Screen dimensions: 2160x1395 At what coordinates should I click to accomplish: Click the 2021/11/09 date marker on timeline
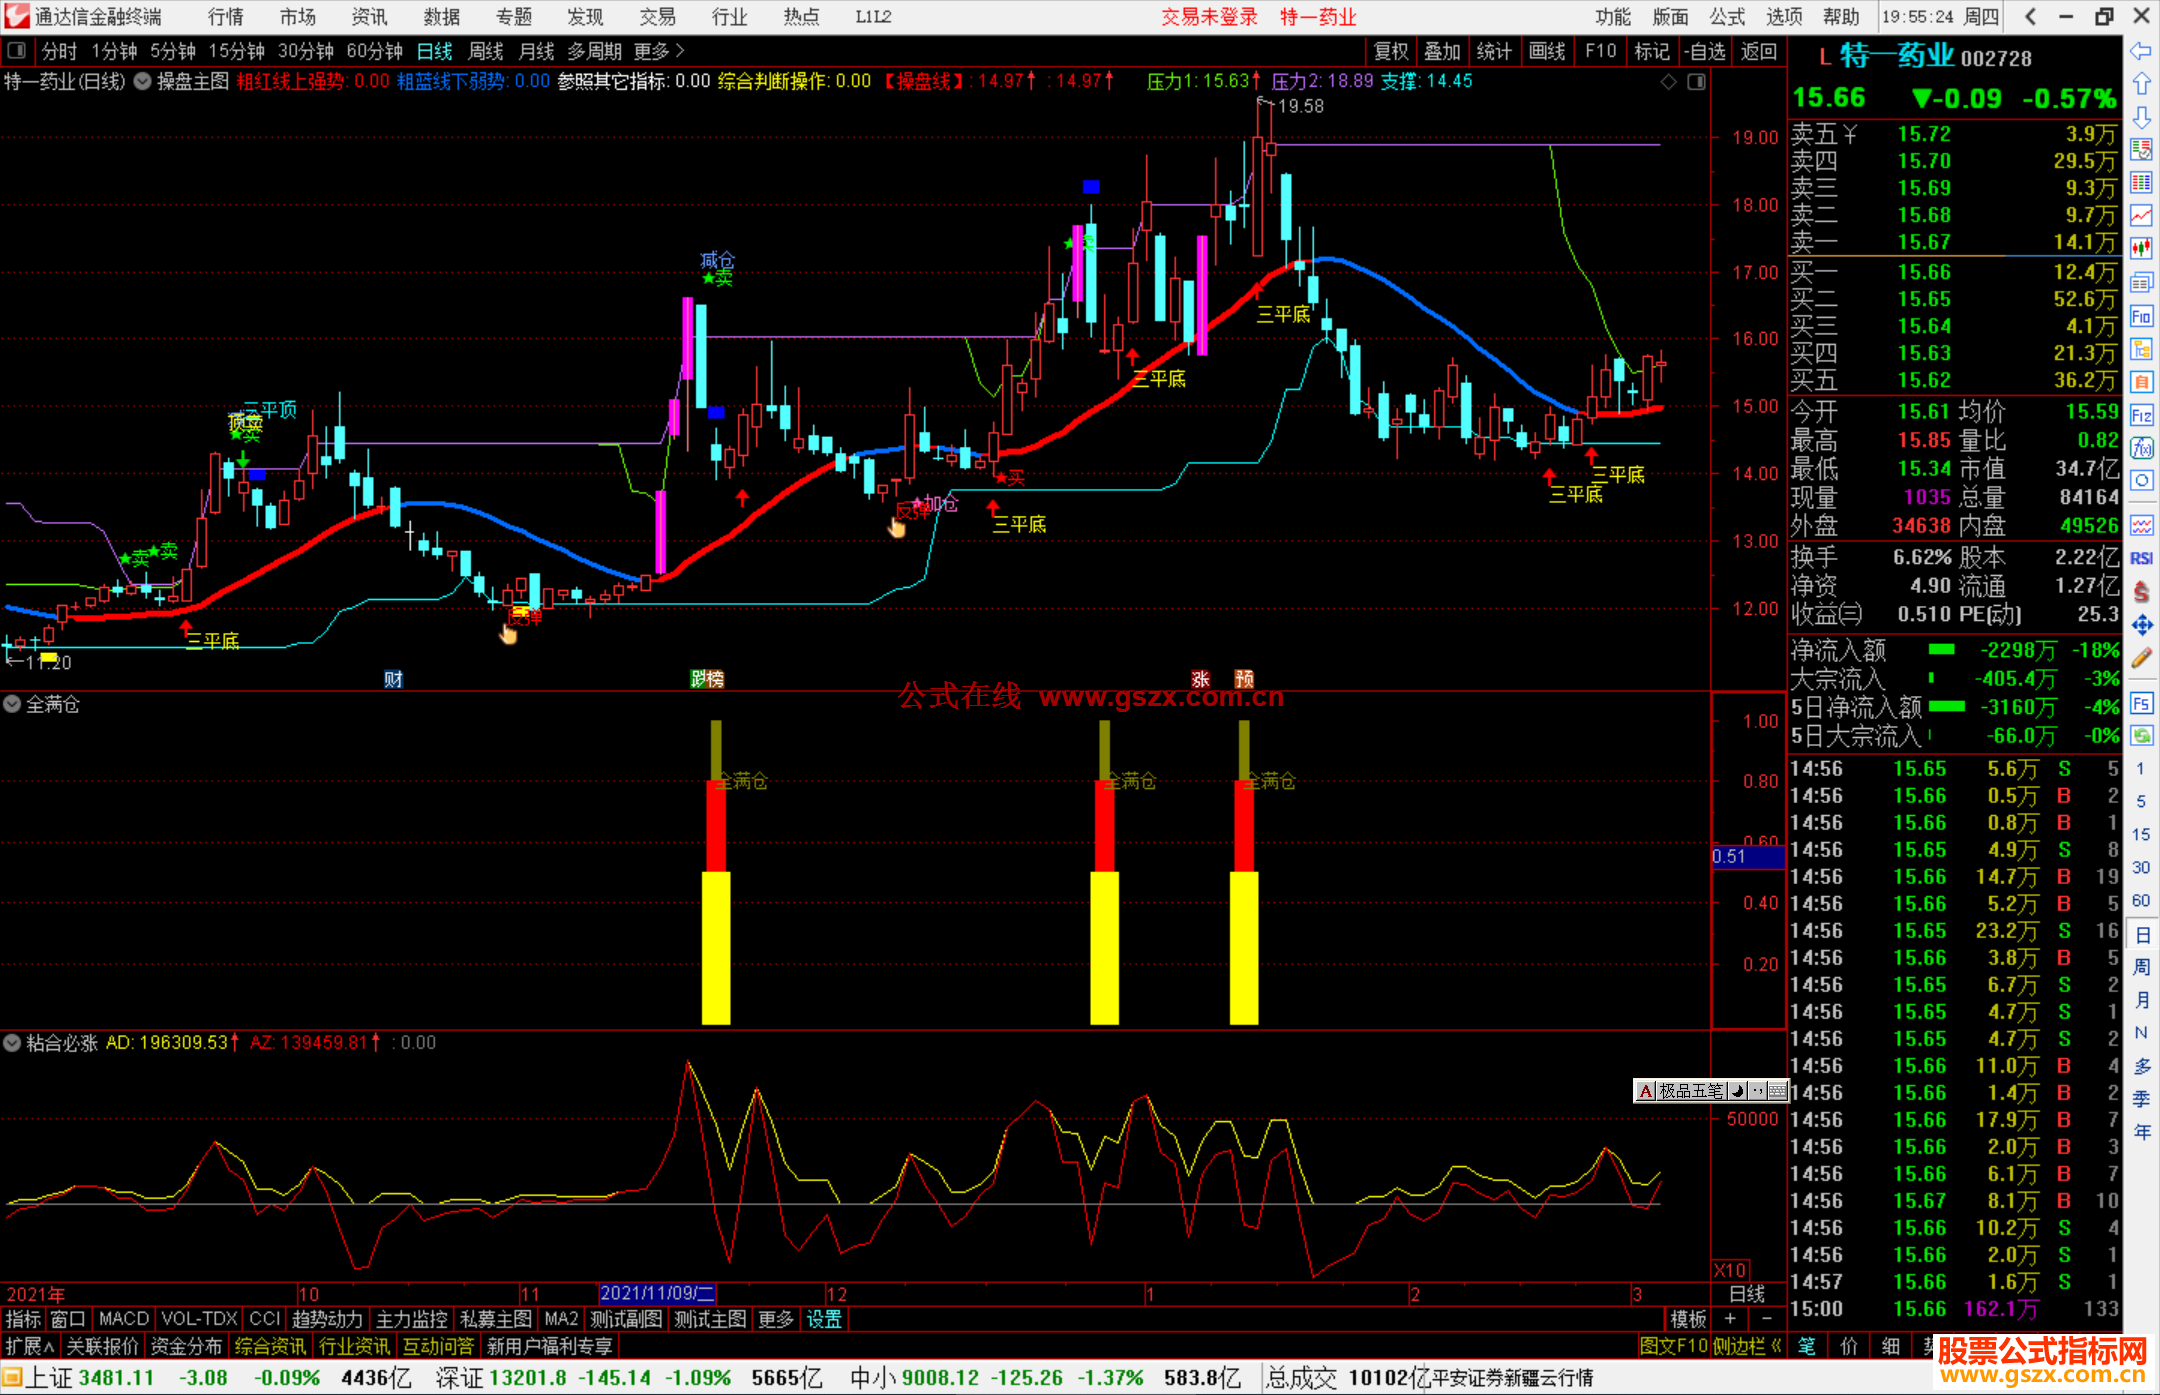tap(657, 1293)
